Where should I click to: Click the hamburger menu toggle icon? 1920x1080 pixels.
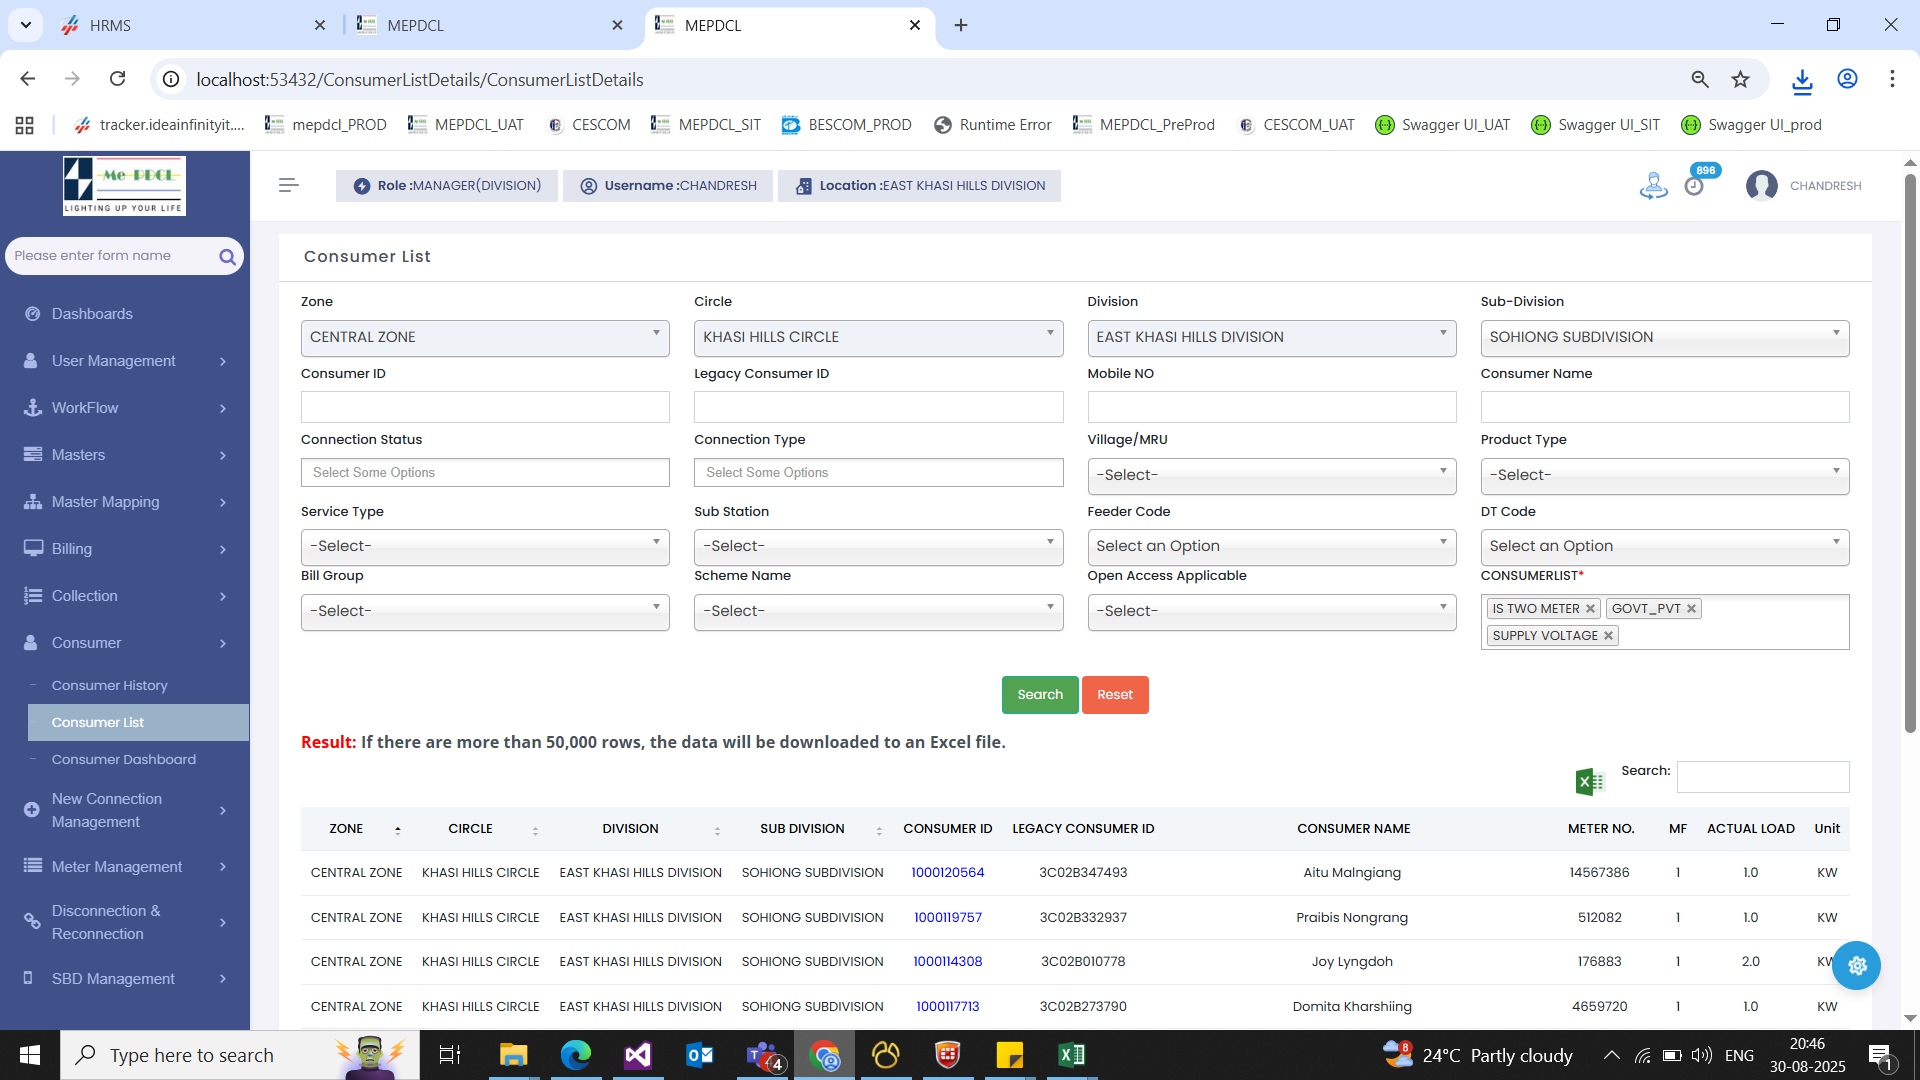tap(289, 185)
